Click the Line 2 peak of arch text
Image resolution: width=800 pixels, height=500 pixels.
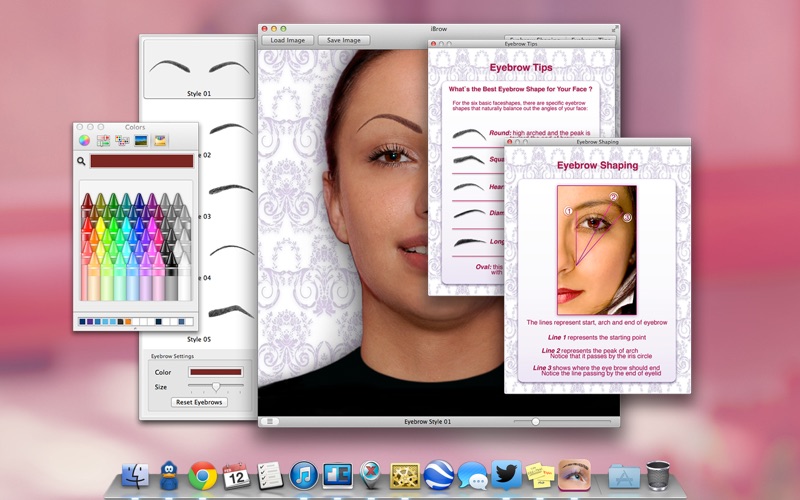pyautogui.click(x=597, y=353)
